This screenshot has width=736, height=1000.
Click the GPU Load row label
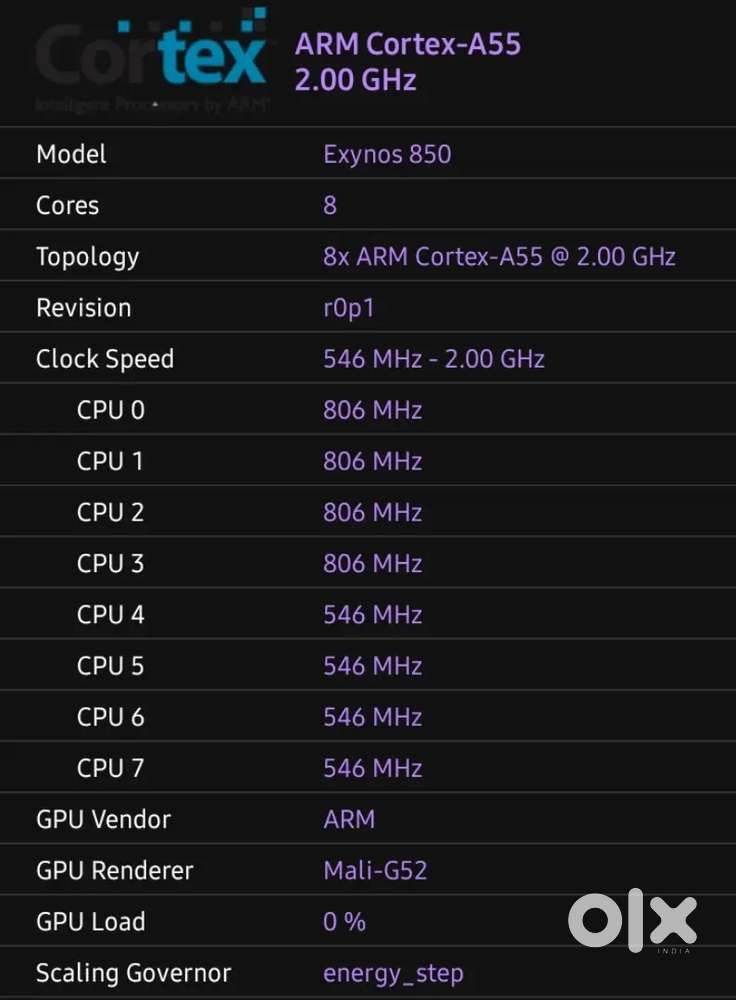[91, 922]
